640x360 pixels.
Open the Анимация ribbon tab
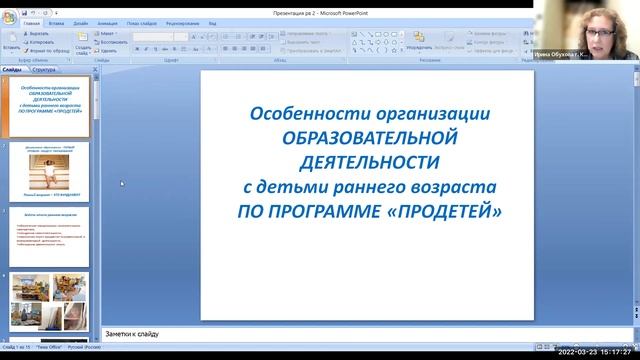(x=107, y=24)
